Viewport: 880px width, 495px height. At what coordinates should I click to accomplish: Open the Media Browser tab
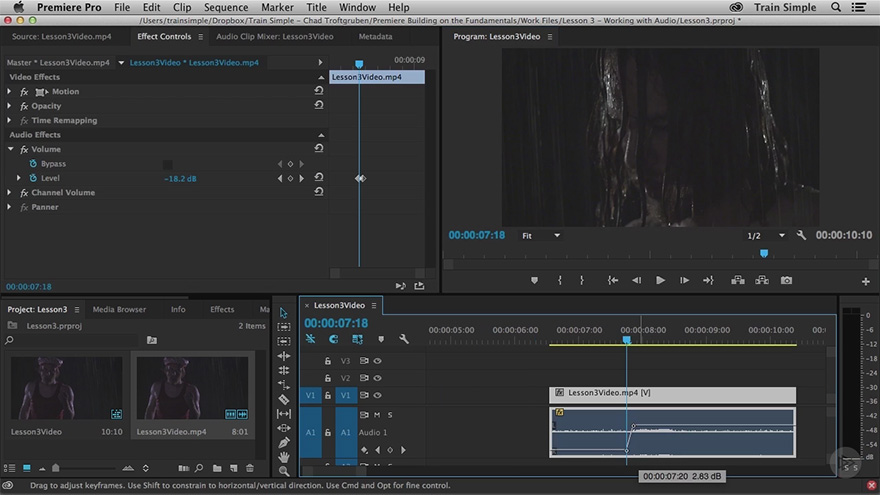[x=119, y=309]
